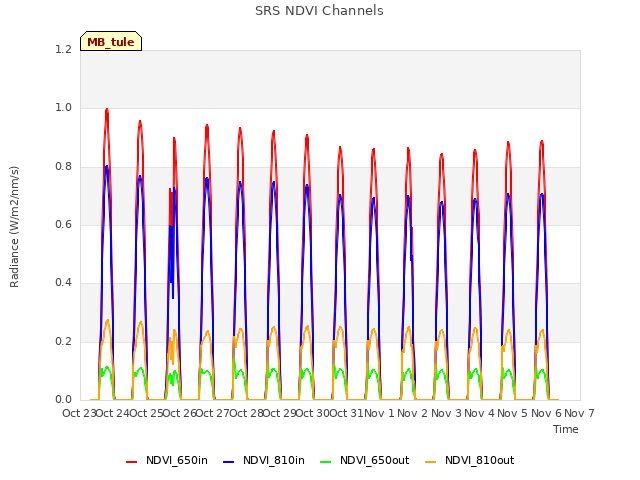The image size is (640, 480).
Task: Click the Nov 4 tick label
Action: coord(479,413)
